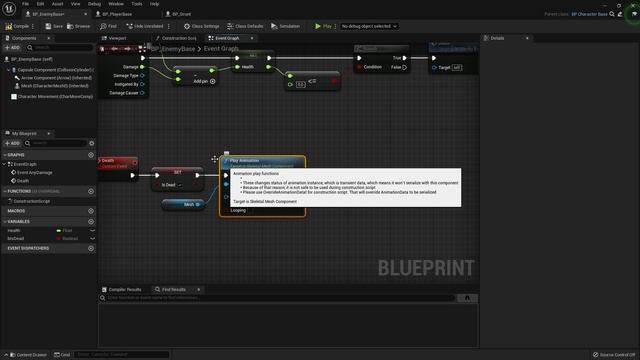
Task: Click Add button in Components panel
Action: (12, 48)
